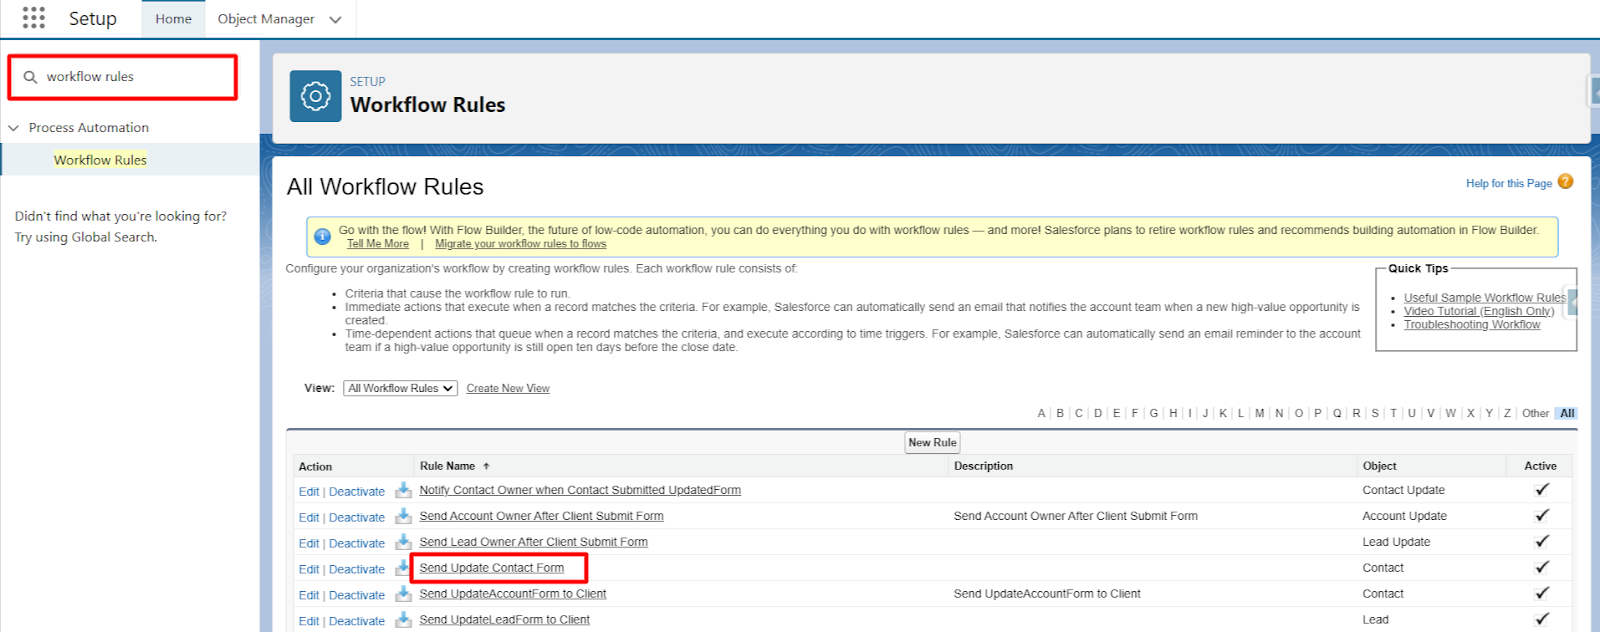Toggle Active checkmark for Send UpdateLeadForm to Client

(1541, 620)
